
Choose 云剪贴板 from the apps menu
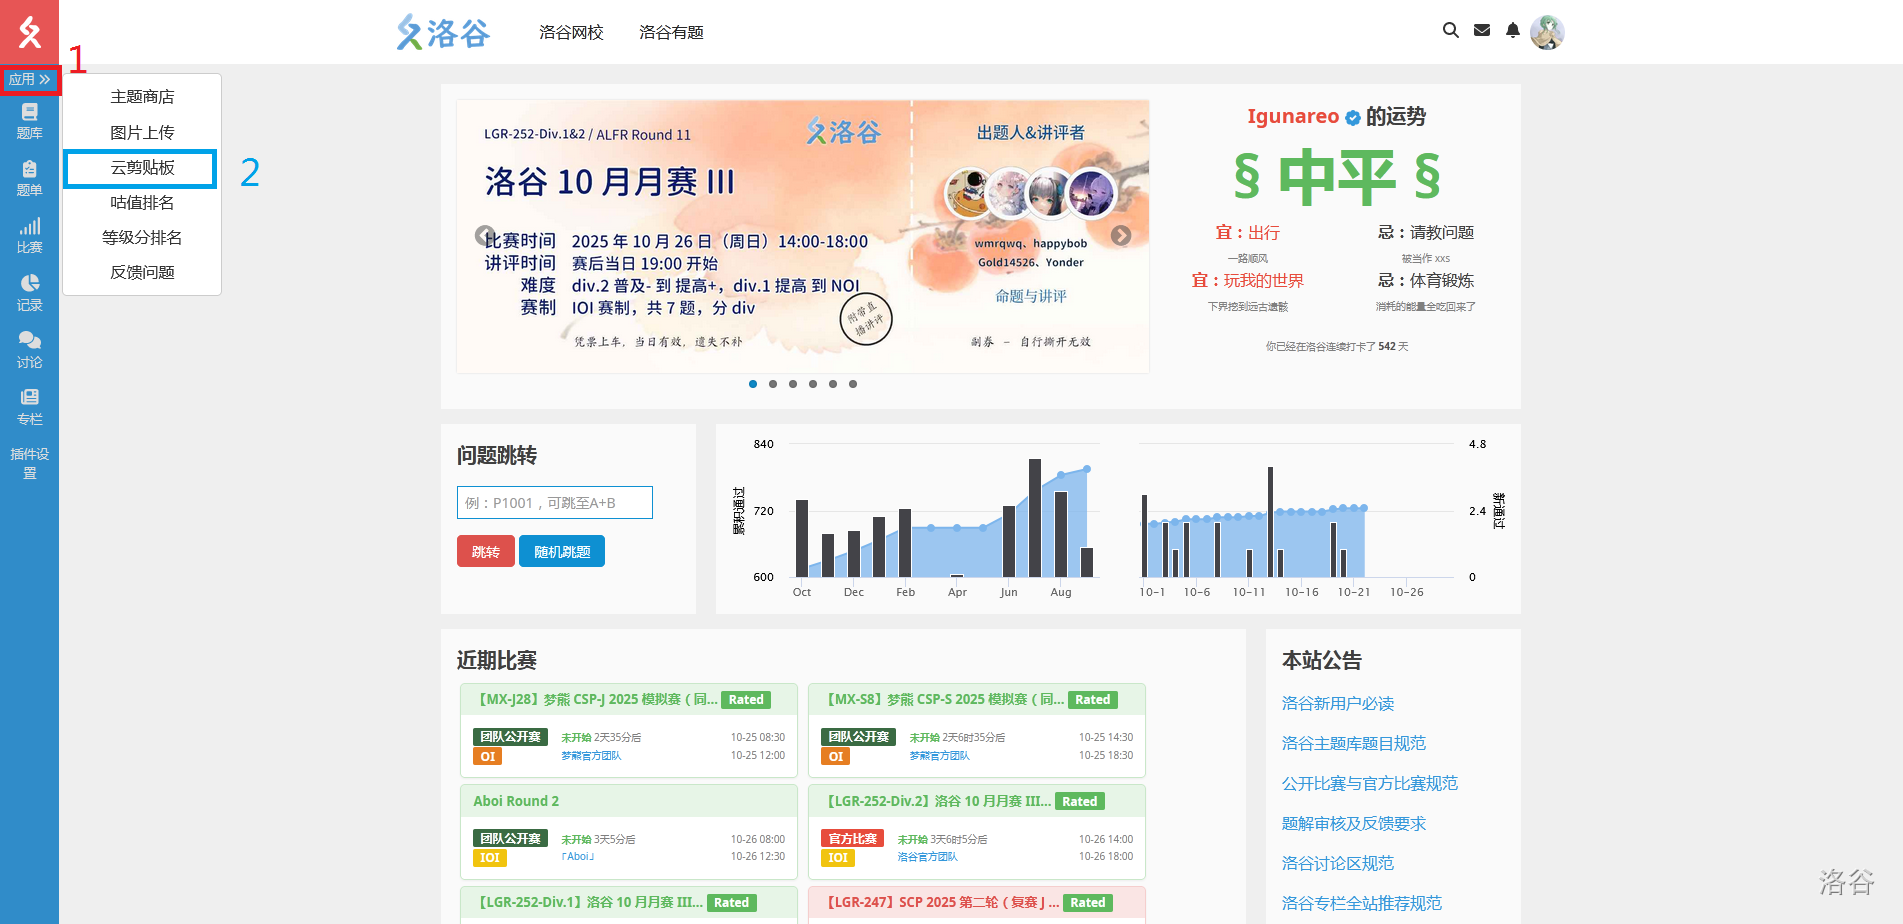142,168
